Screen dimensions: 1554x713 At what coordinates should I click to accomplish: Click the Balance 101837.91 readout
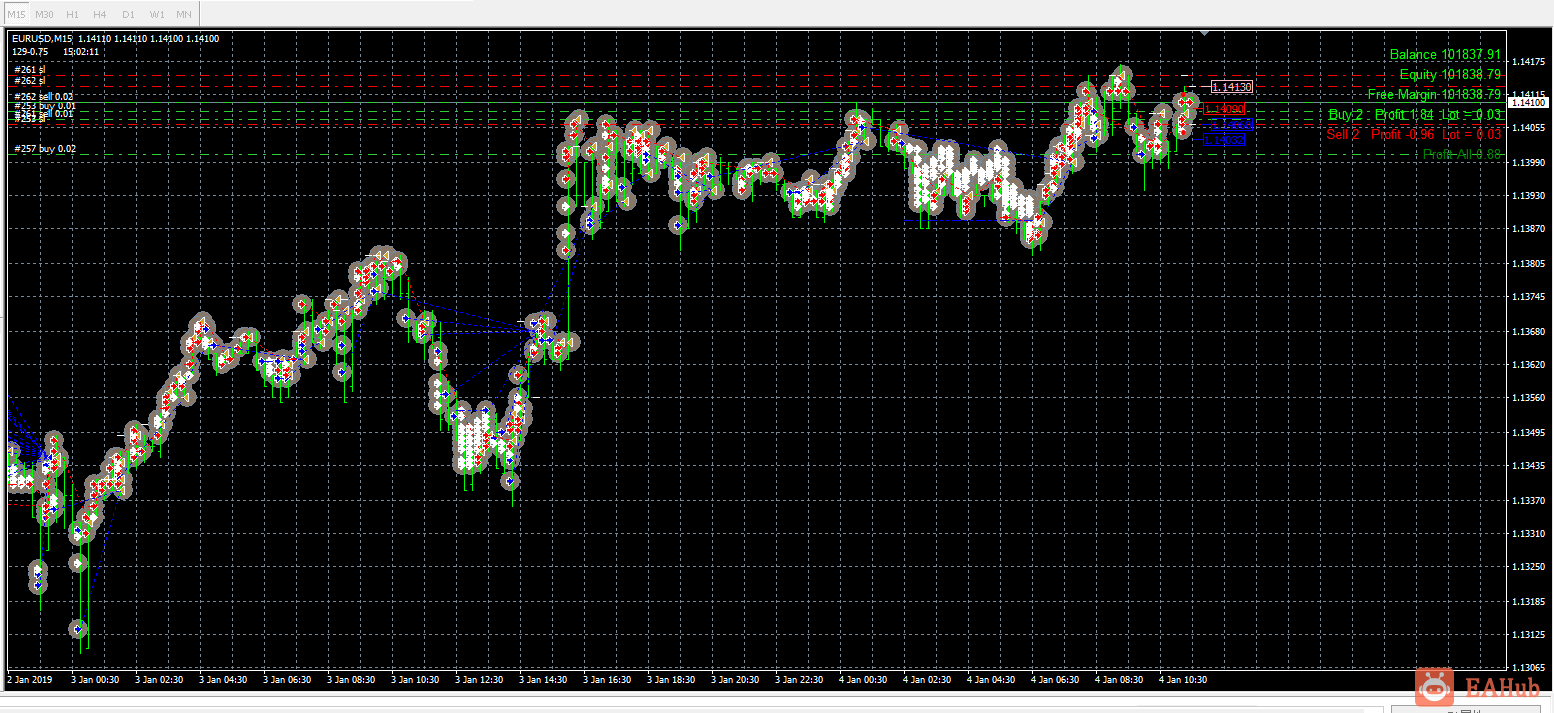point(1445,55)
